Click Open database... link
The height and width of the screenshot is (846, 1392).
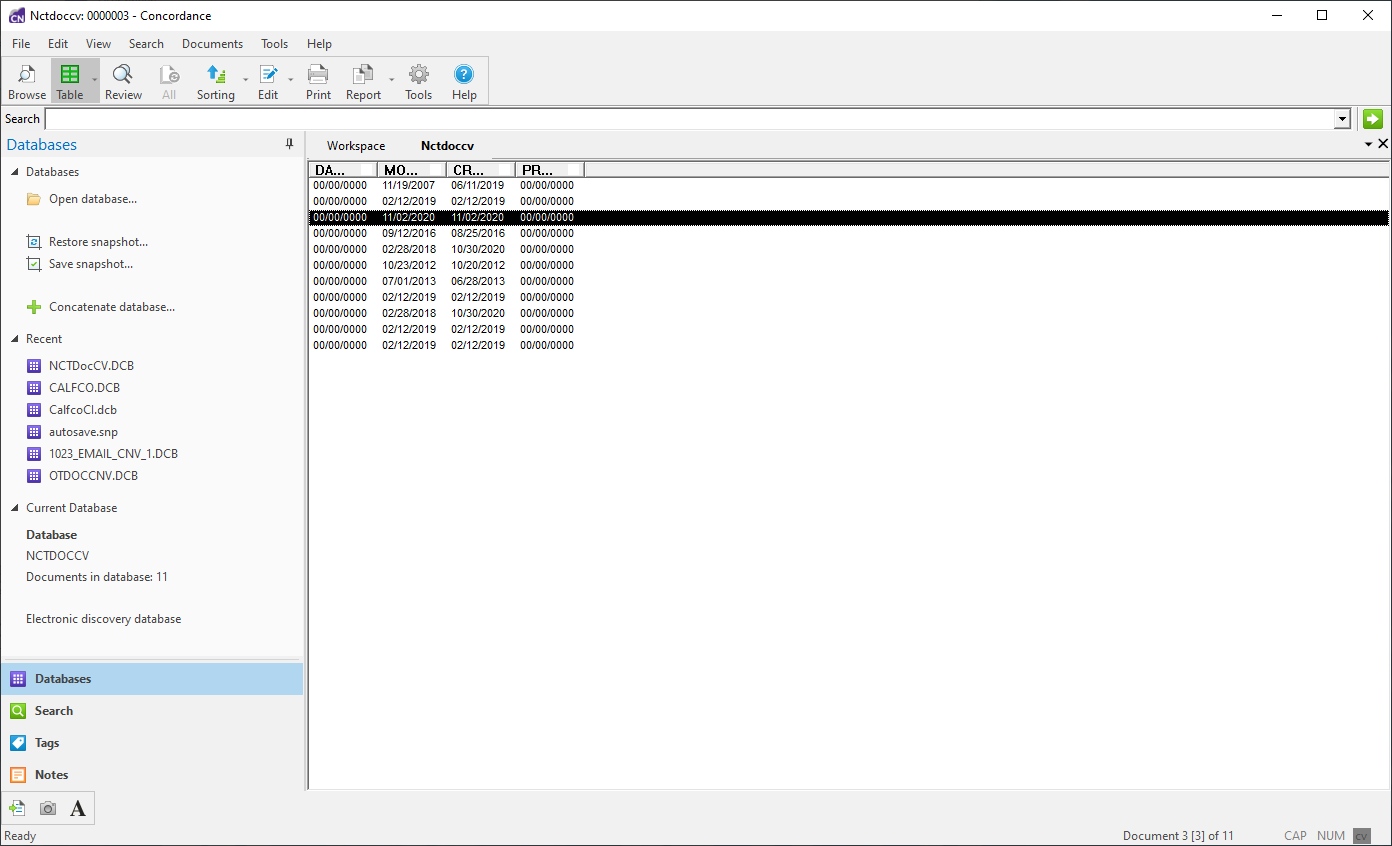[93, 199]
